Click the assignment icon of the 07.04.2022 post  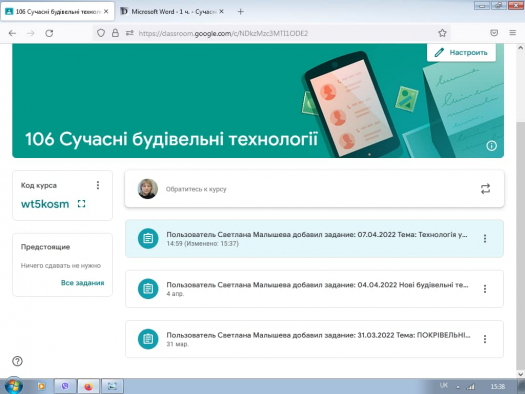pyautogui.click(x=148, y=238)
